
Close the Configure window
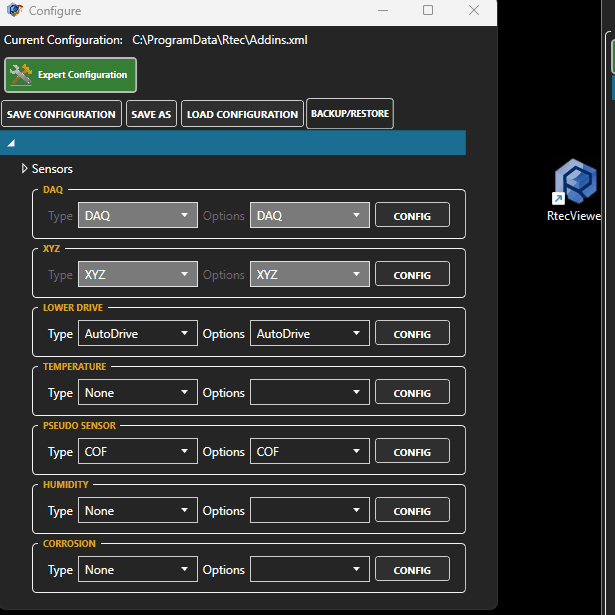click(474, 10)
